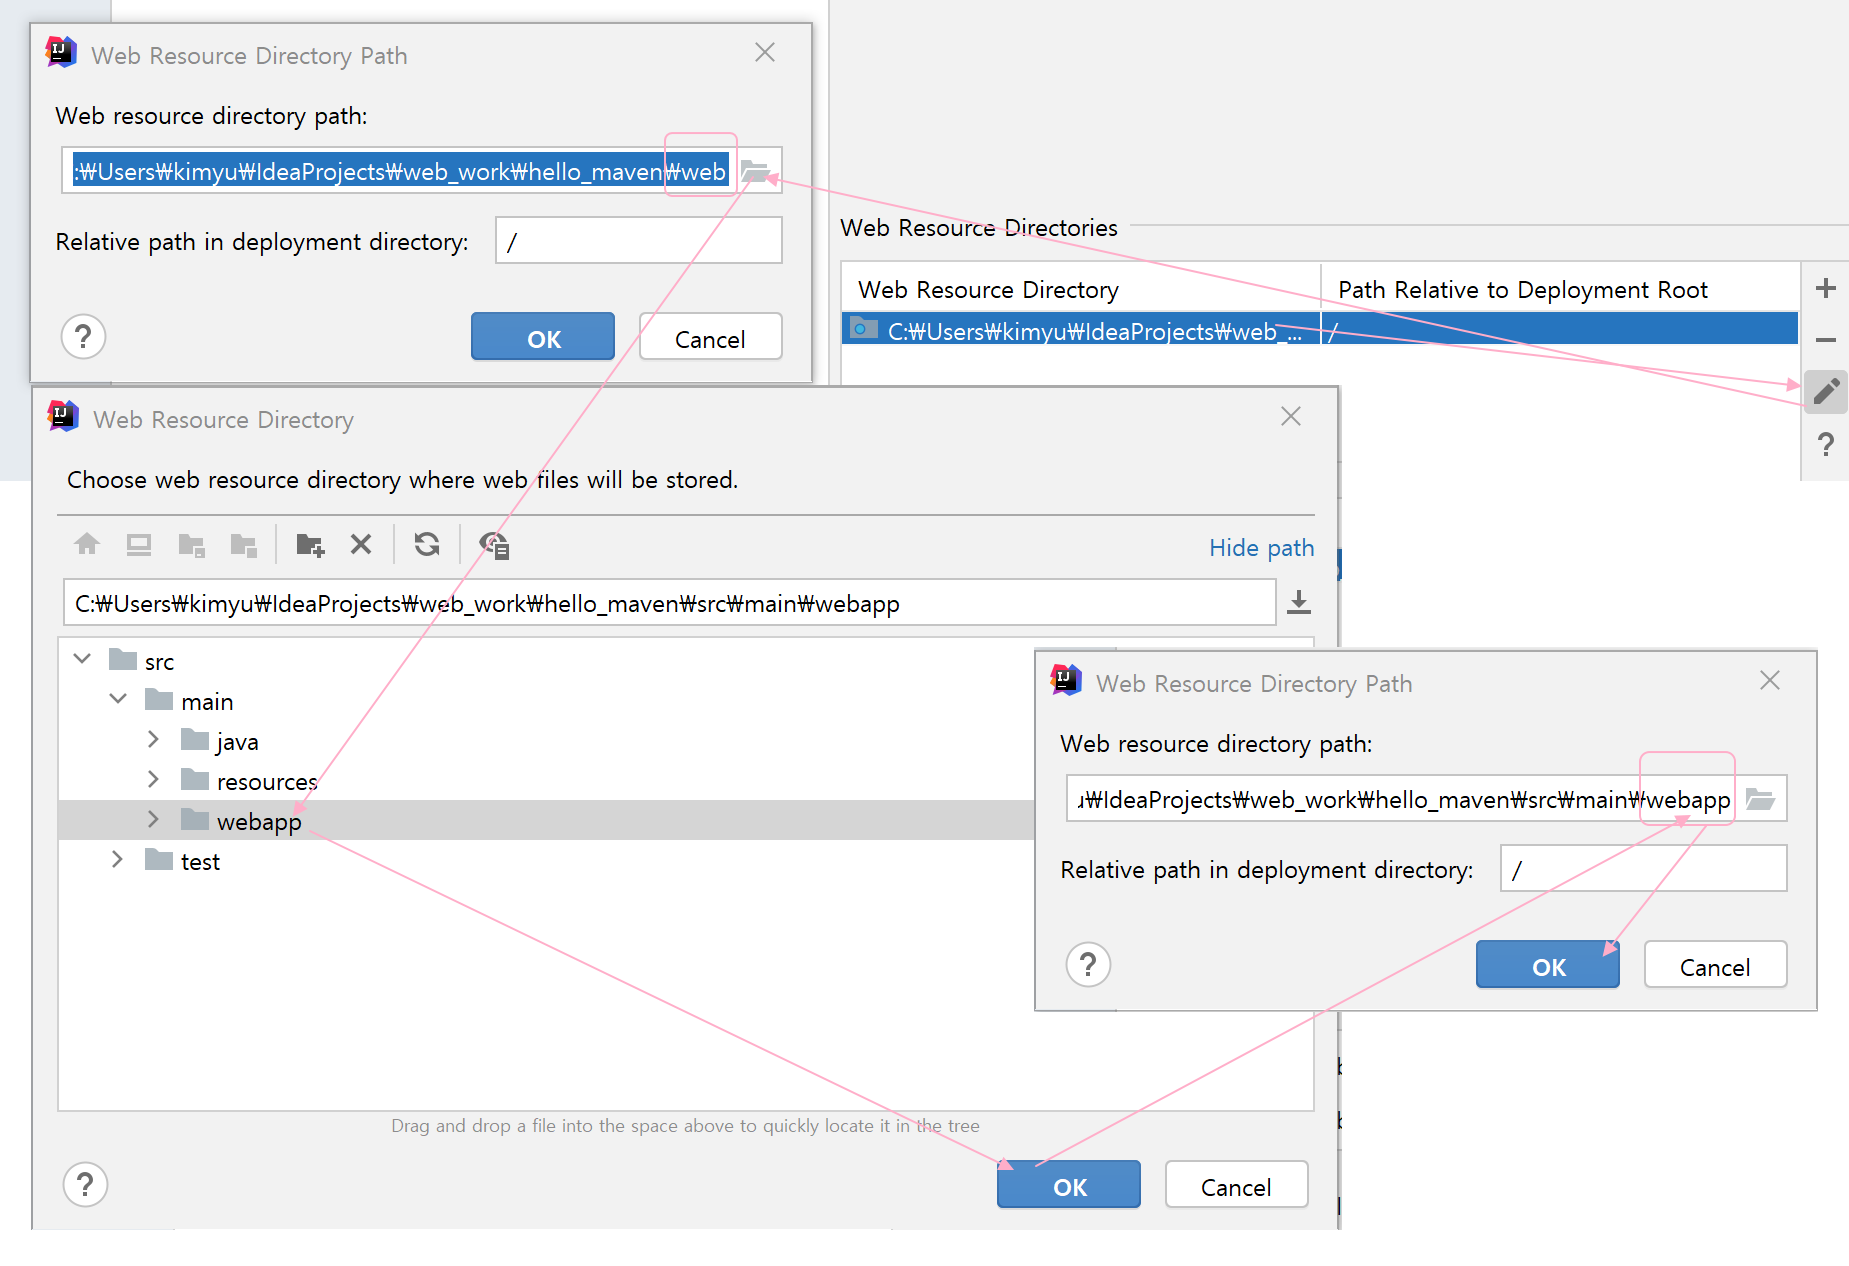Click OK in top-left Path dialog
The image size is (1849, 1266).
(543, 337)
